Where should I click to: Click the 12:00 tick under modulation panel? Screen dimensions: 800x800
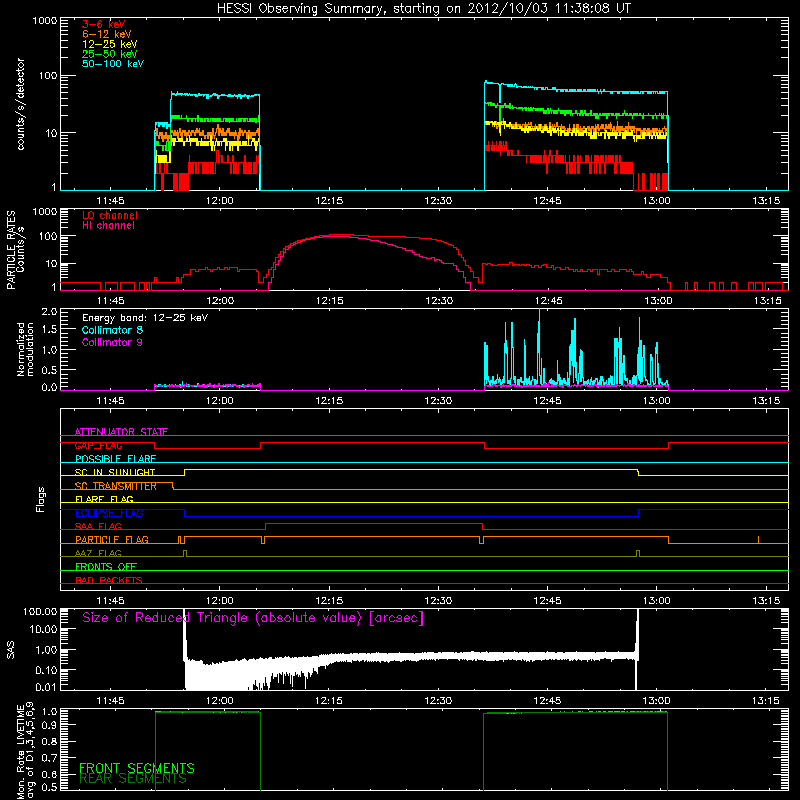click(x=219, y=401)
